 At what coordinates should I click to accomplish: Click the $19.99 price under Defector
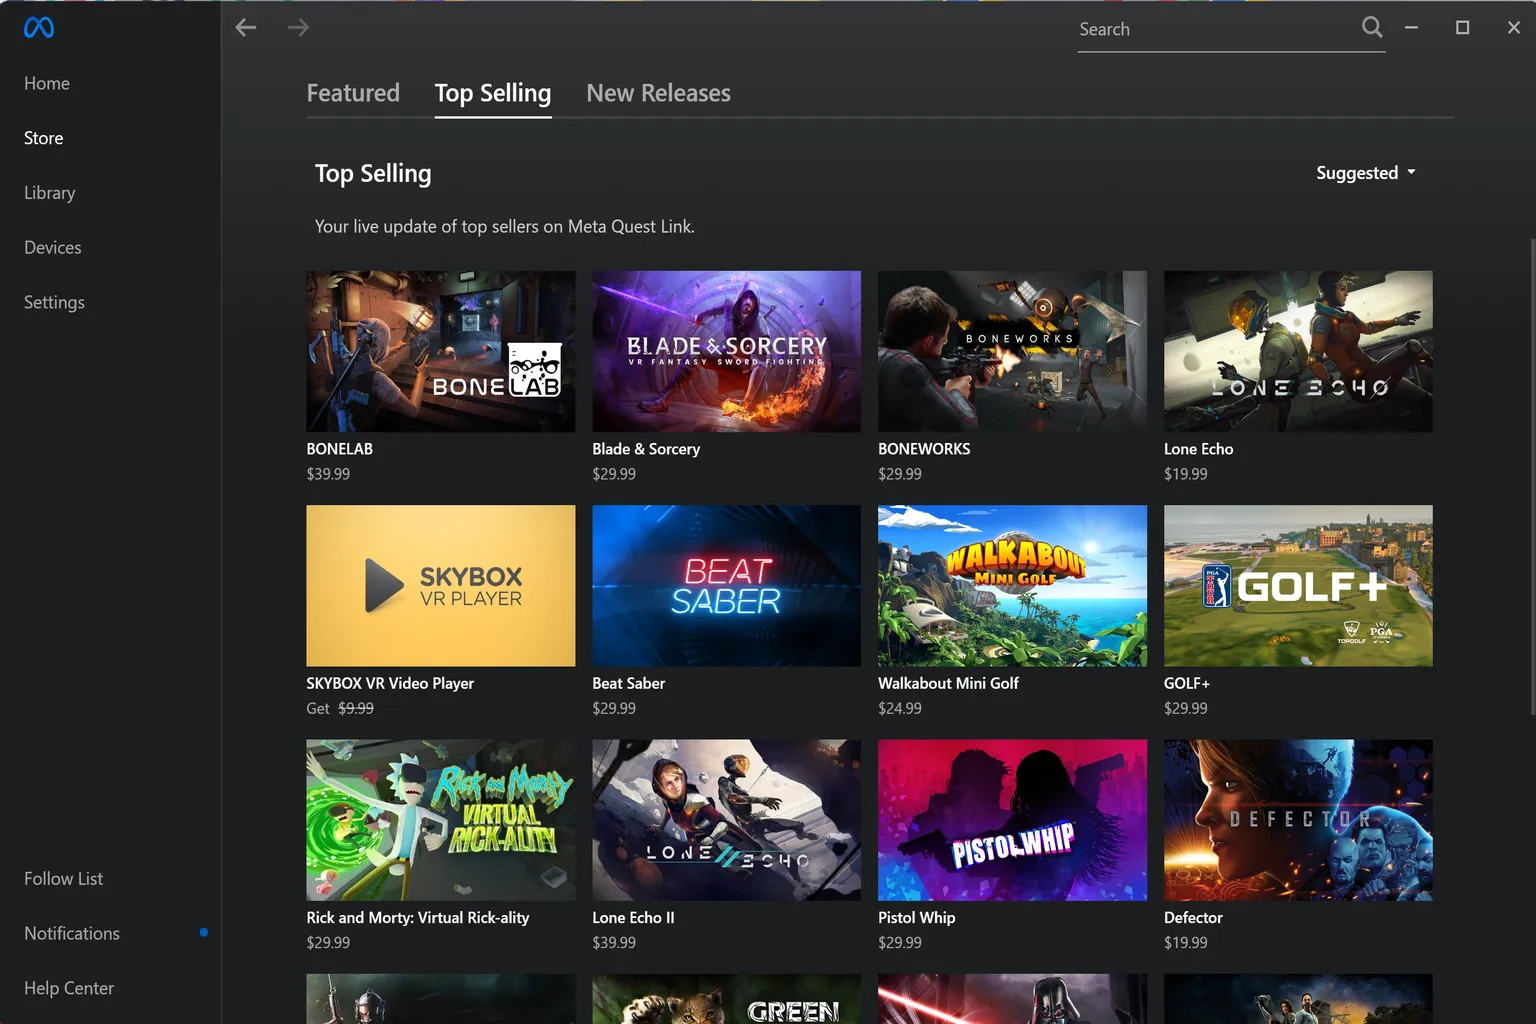[x=1186, y=942]
